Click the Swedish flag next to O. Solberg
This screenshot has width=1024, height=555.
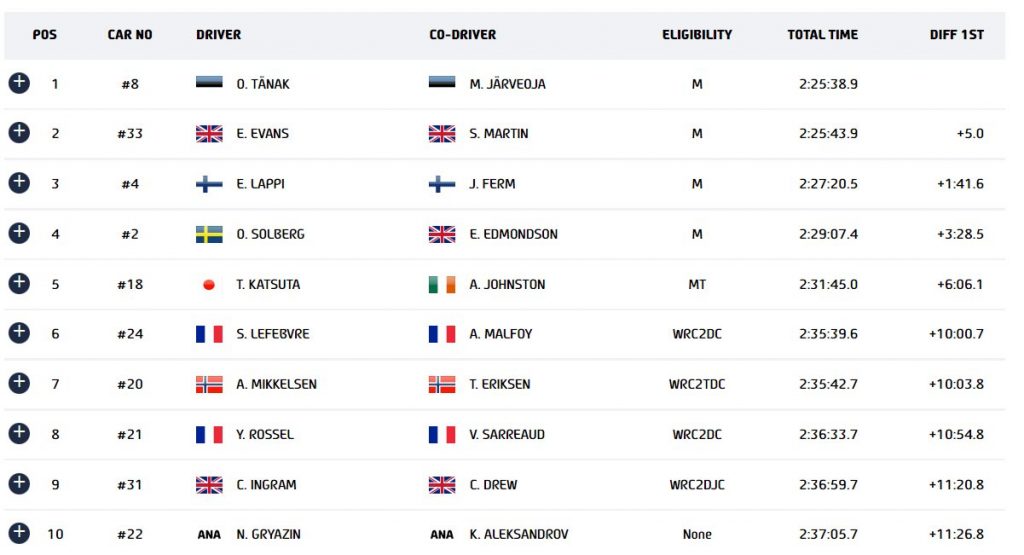209,234
